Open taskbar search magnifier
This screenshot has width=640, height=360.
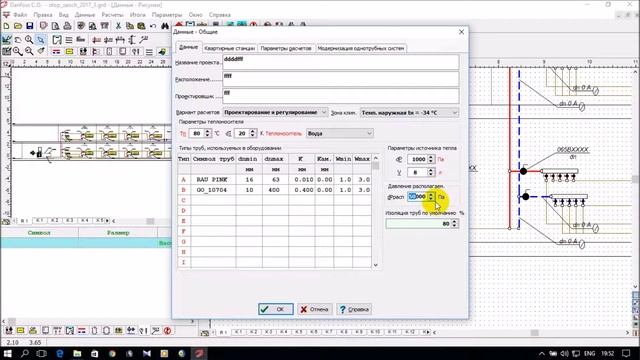click(24, 353)
